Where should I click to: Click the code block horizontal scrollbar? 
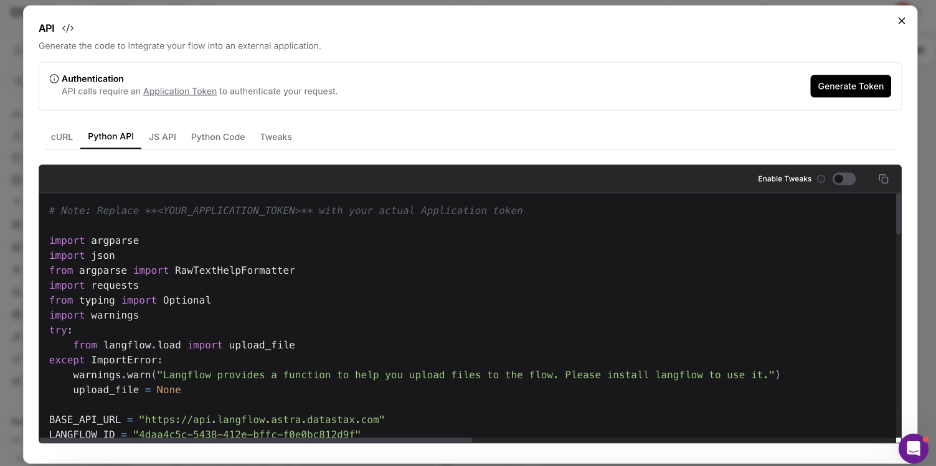tap(255, 440)
